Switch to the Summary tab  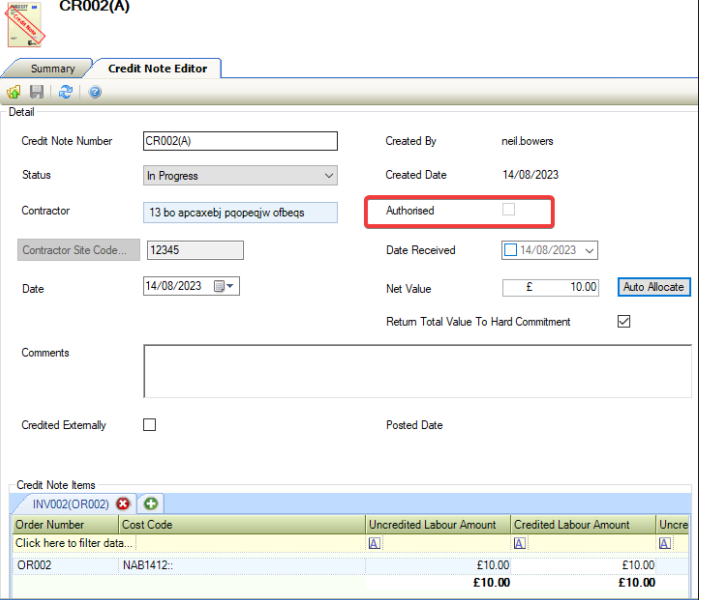52,69
